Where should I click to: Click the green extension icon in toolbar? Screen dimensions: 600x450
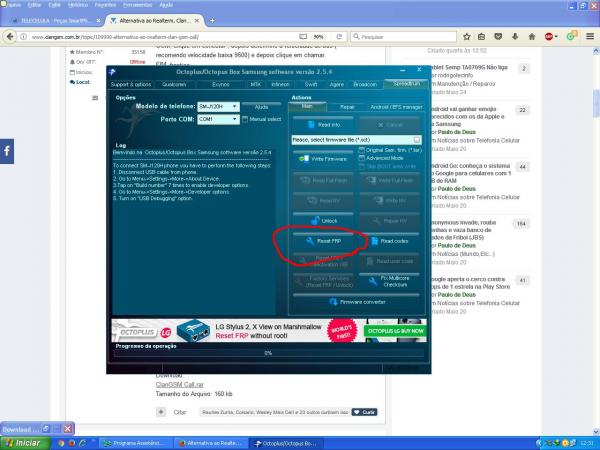(x=572, y=36)
